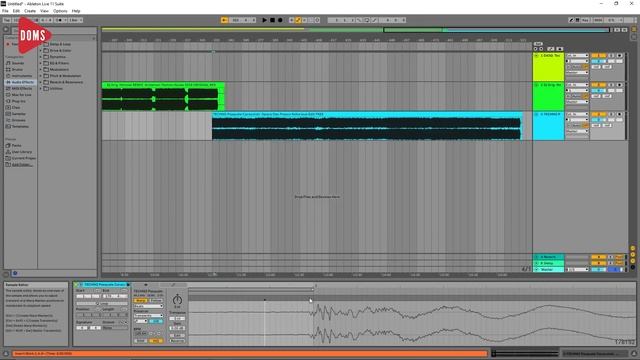
Task: Expand the Pitch & Modulation folder
Action: [41, 76]
